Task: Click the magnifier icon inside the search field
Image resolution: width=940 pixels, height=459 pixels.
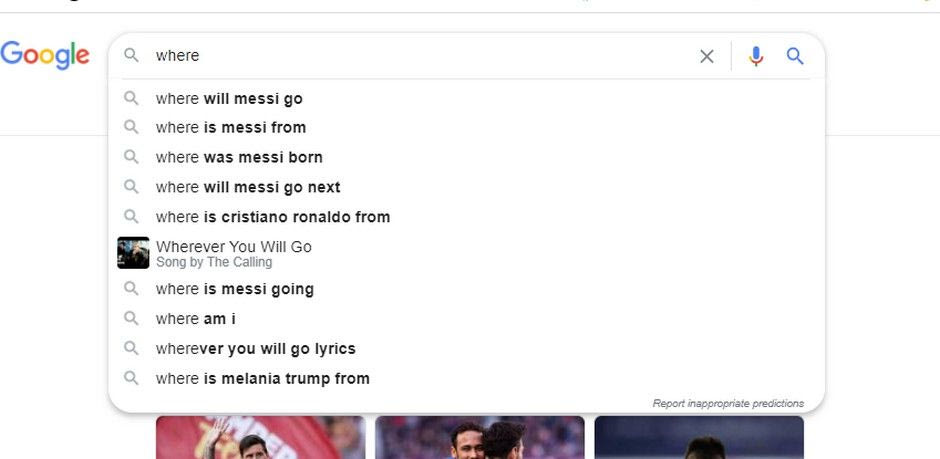Action: point(131,56)
